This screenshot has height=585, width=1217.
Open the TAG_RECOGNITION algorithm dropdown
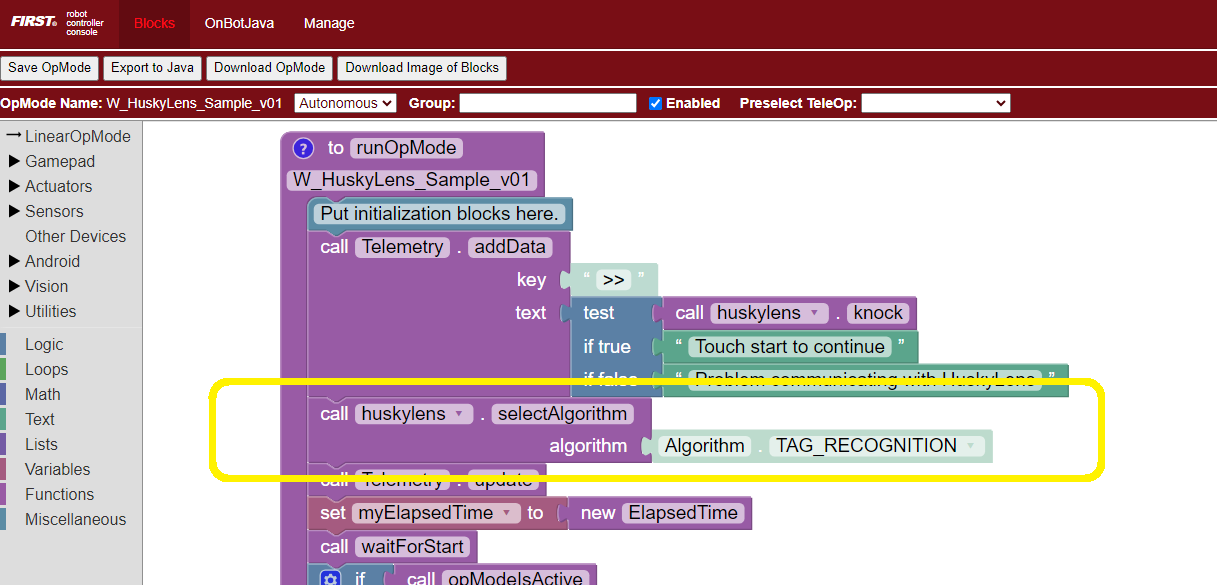pos(968,446)
